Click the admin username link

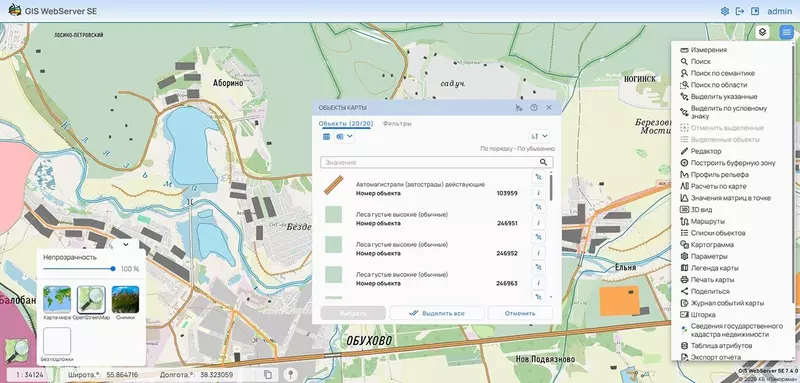[x=779, y=11]
